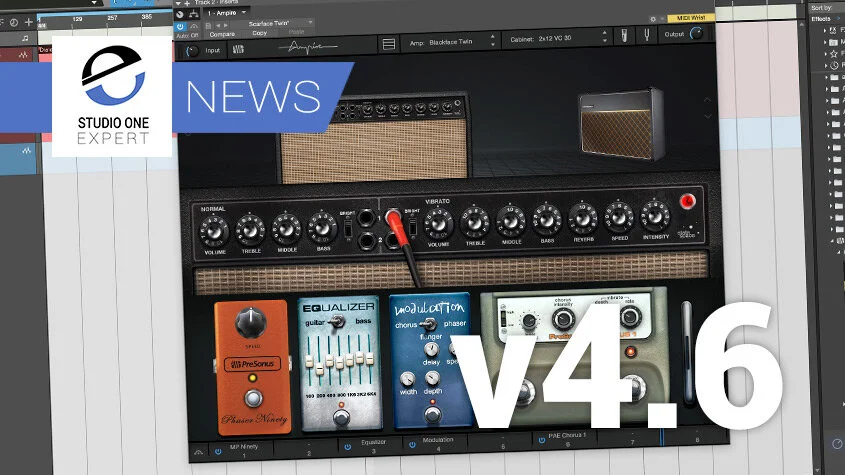
Task: Stomp the Phaser Ninety footswitch
Action: pyautogui.click(x=253, y=398)
